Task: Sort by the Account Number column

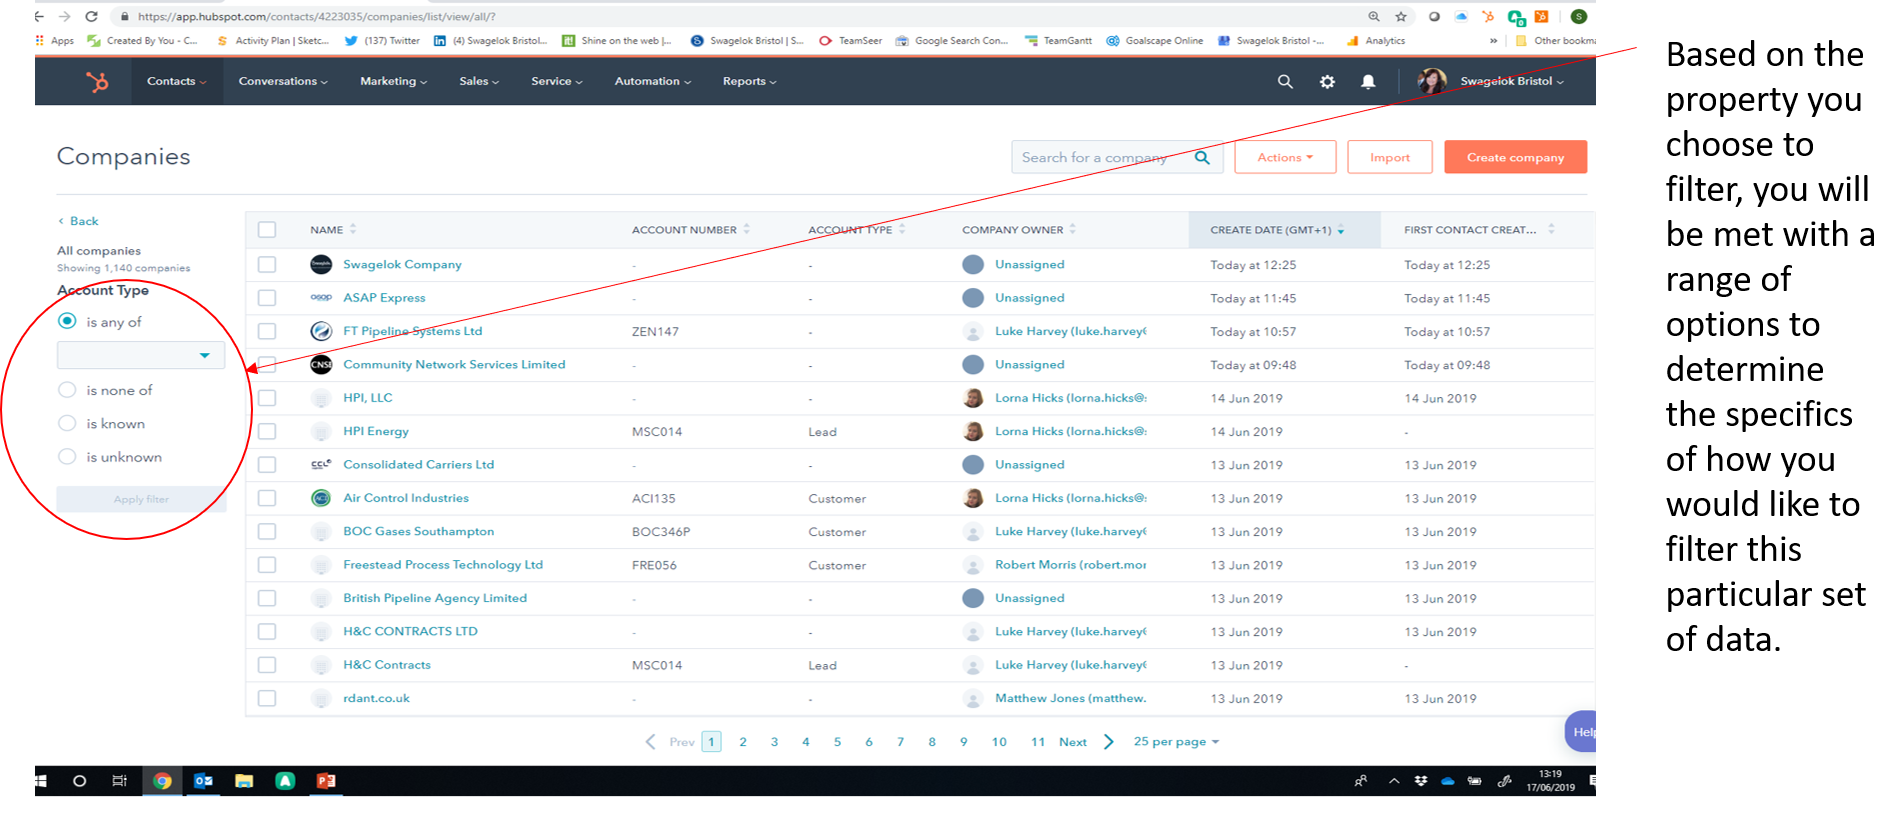Action: pyautogui.click(x=691, y=230)
